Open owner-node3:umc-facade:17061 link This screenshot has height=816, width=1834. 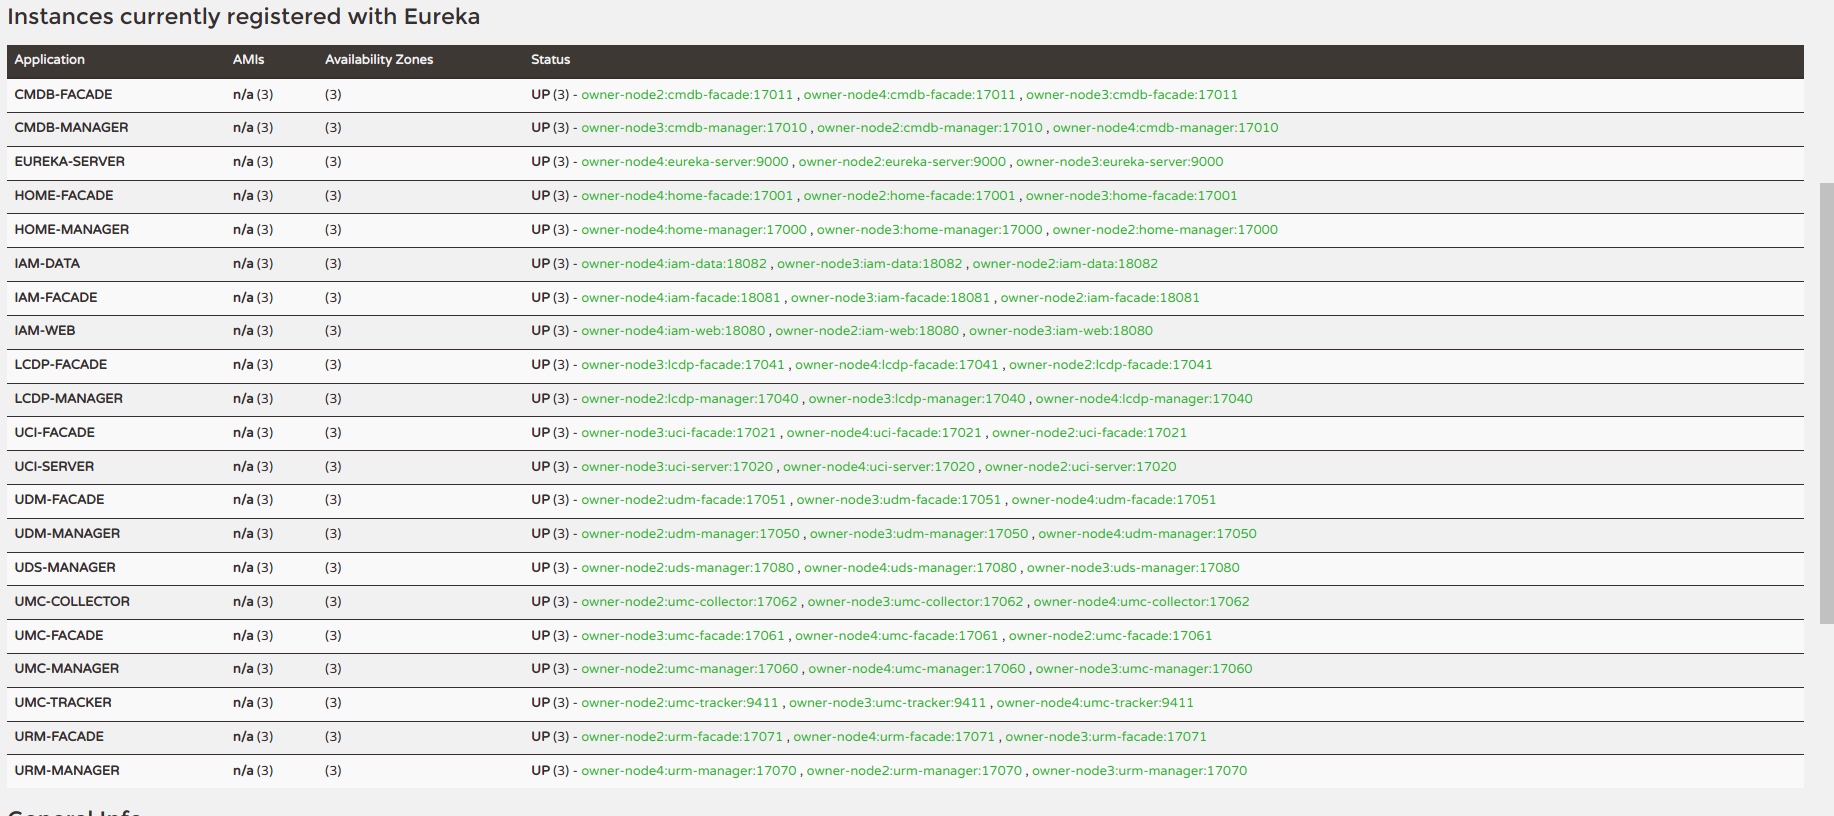coord(683,636)
